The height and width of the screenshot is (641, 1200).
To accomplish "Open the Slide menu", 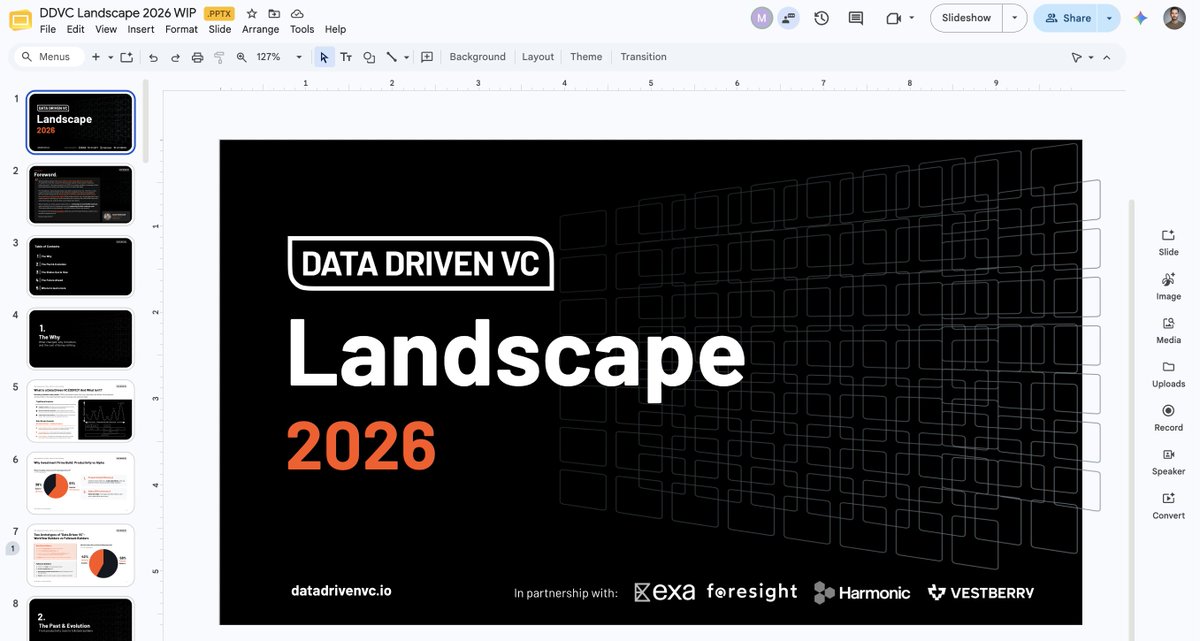I will point(220,30).
